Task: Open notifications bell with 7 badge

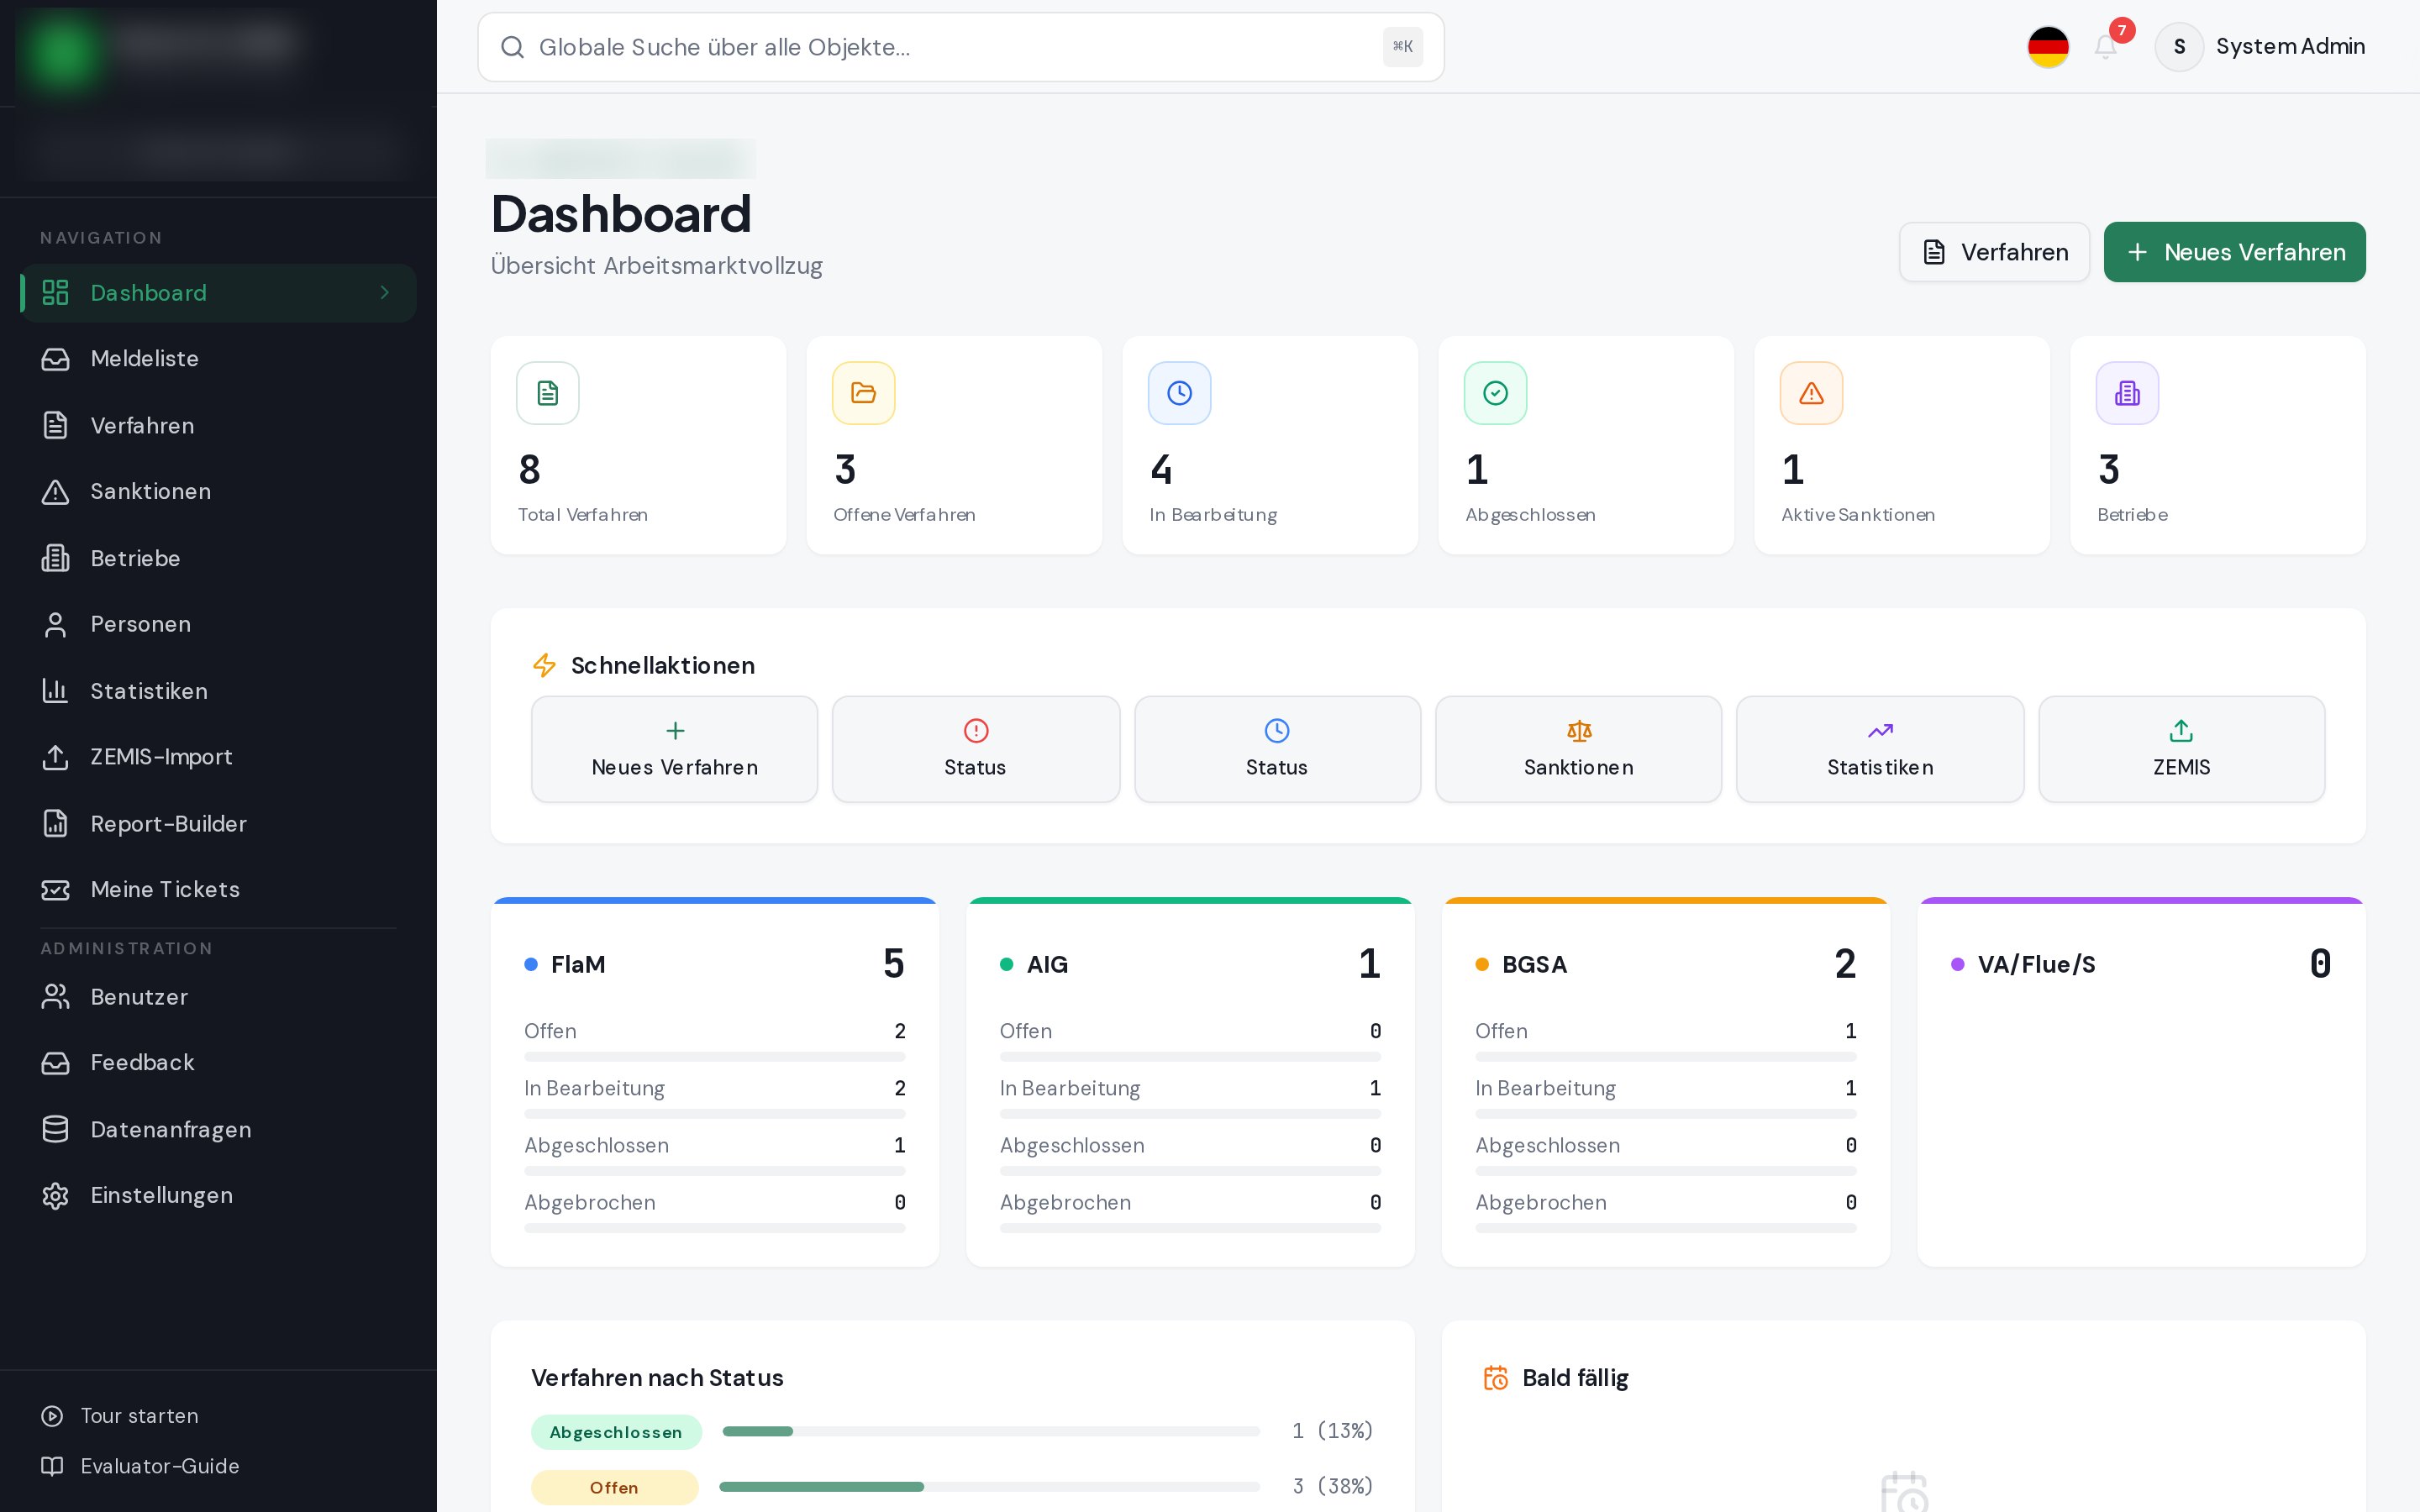Action: [x=2106, y=46]
